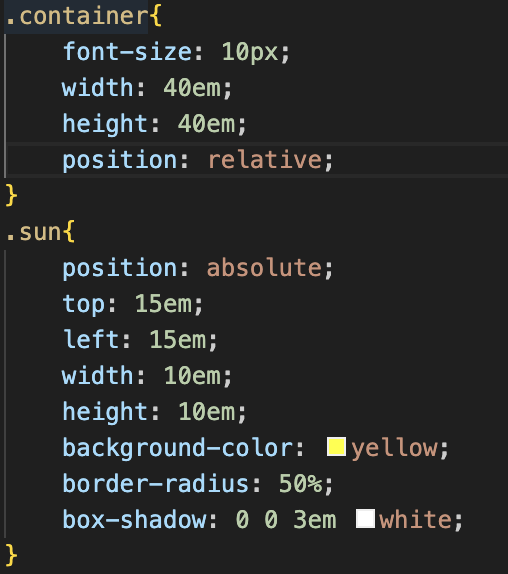Image resolution: width=508 pixels, height=574 pixels.
Task: Click the 3em blur value
Action: click(315, 519)
